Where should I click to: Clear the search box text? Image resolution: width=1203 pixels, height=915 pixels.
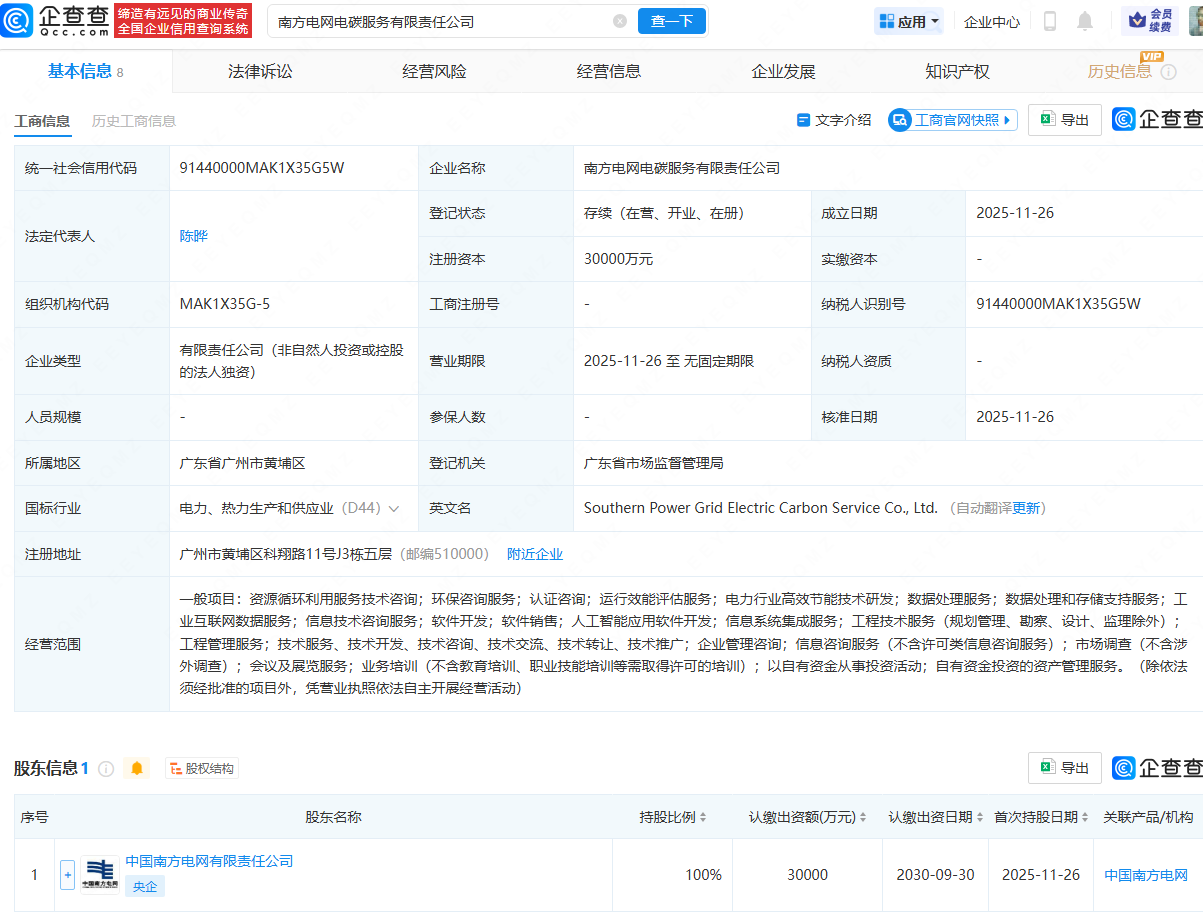620,21
